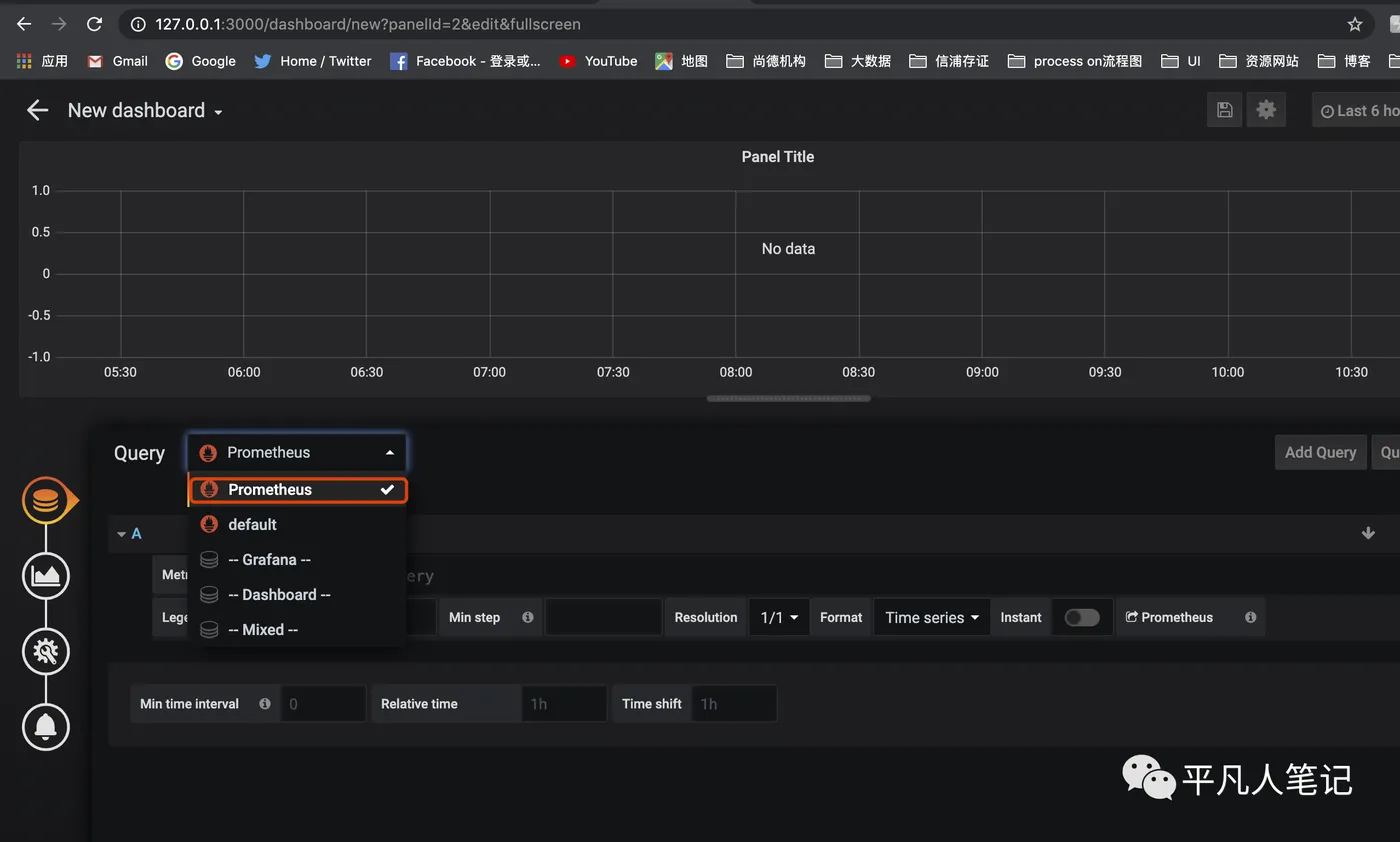Click the Min step info icon
1400x842 pixels.
pyautogui.click(x=527, y=617)
